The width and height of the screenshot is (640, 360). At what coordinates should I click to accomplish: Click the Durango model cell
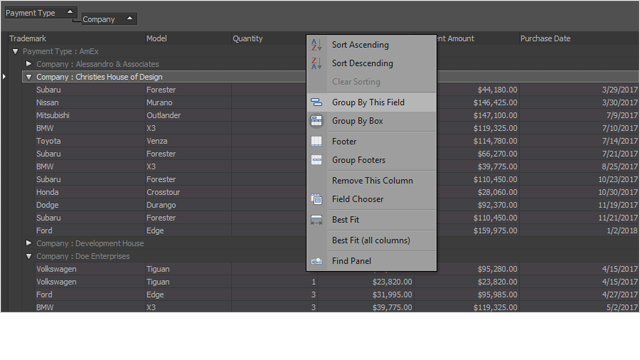[x=188, y=205]
